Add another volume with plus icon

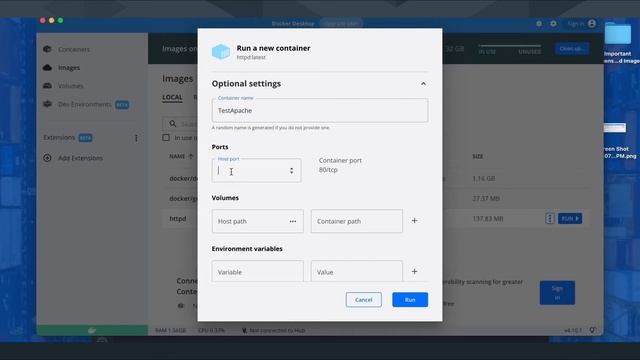click(x=414, y=221)
